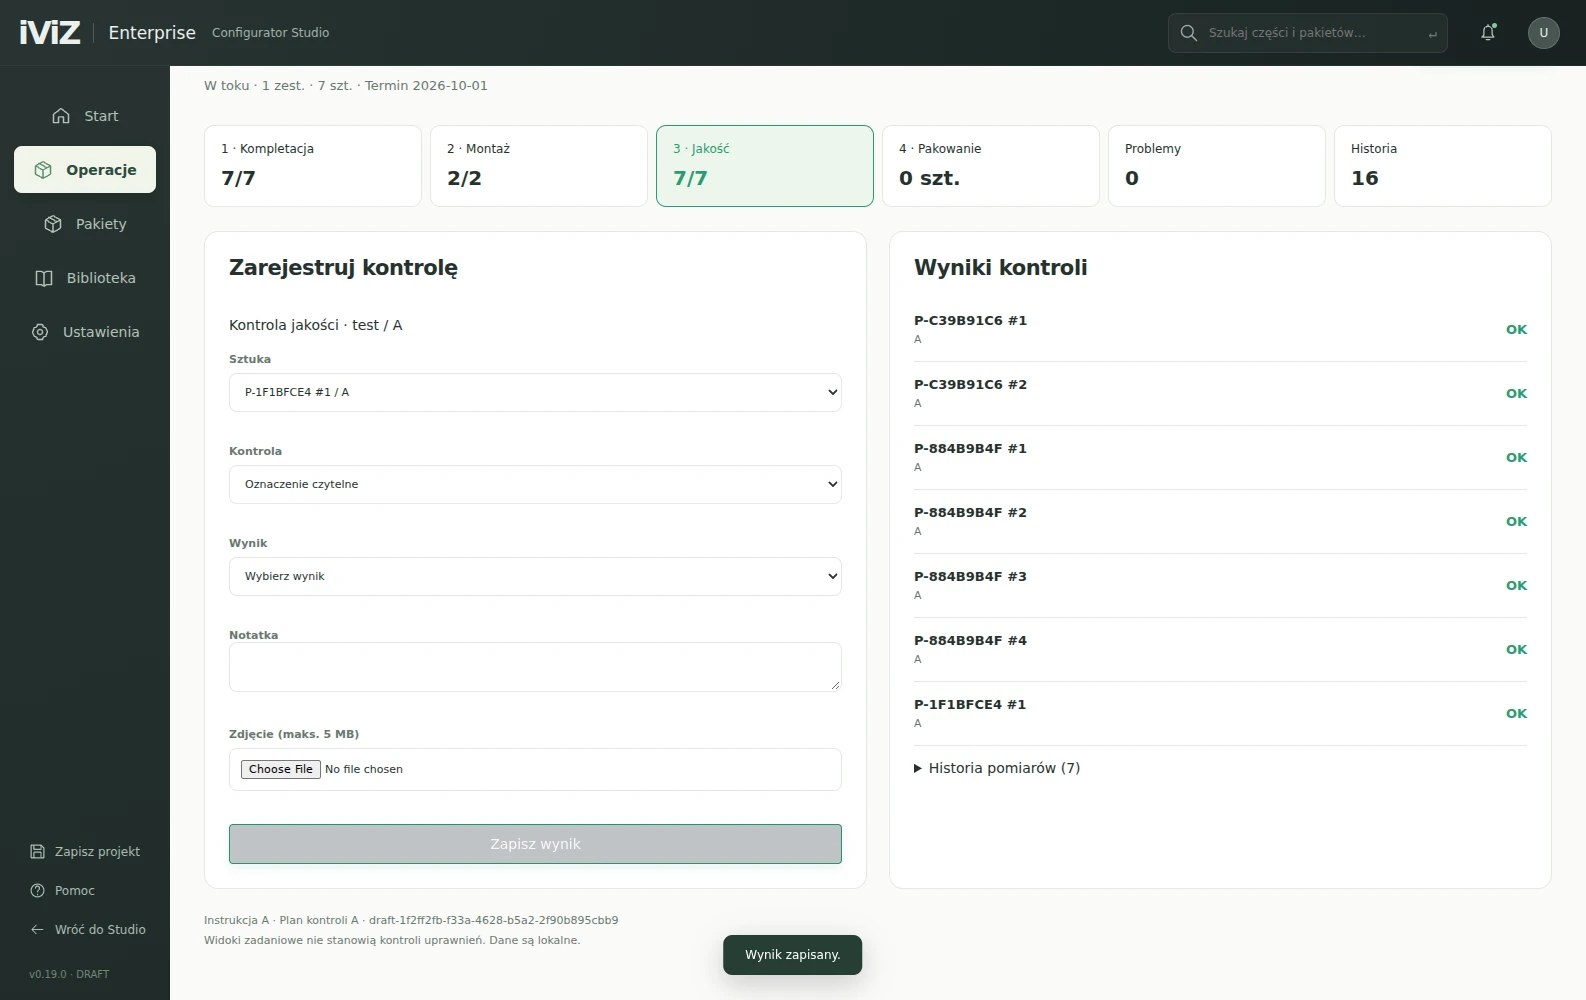Viewport: 1586px width, 1000px height.
Task: Focus the parts and packages search field
Action: tap(1308, 33)
